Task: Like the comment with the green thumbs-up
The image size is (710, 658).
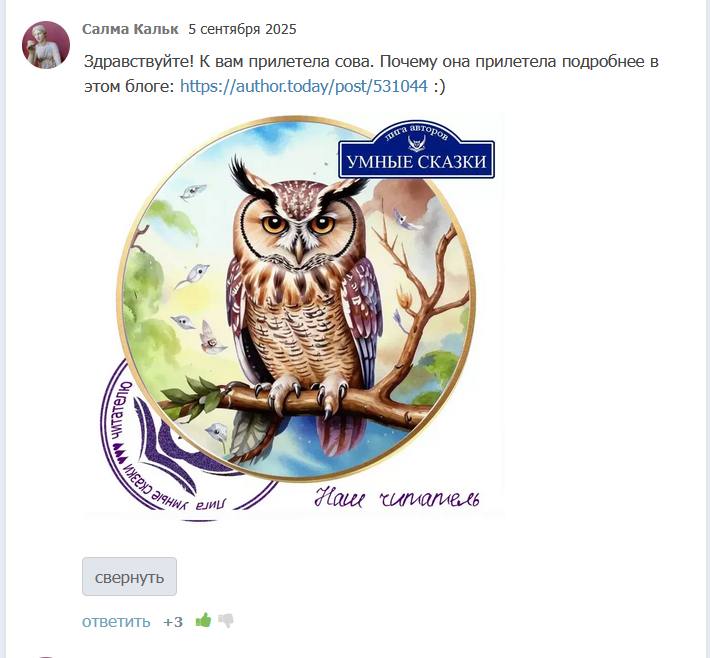Action: pyautogui.click(x=203, y=620)
